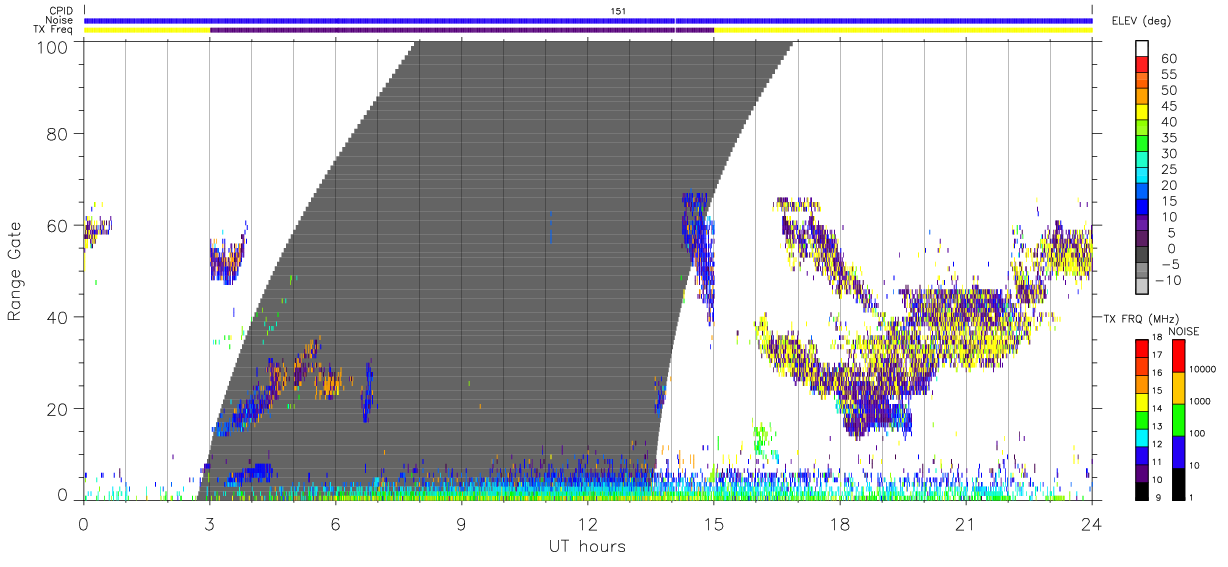Click the purple segment of the TX Freq strip
The height and width of the screenshot is (567, 1228).
point(462,30)
